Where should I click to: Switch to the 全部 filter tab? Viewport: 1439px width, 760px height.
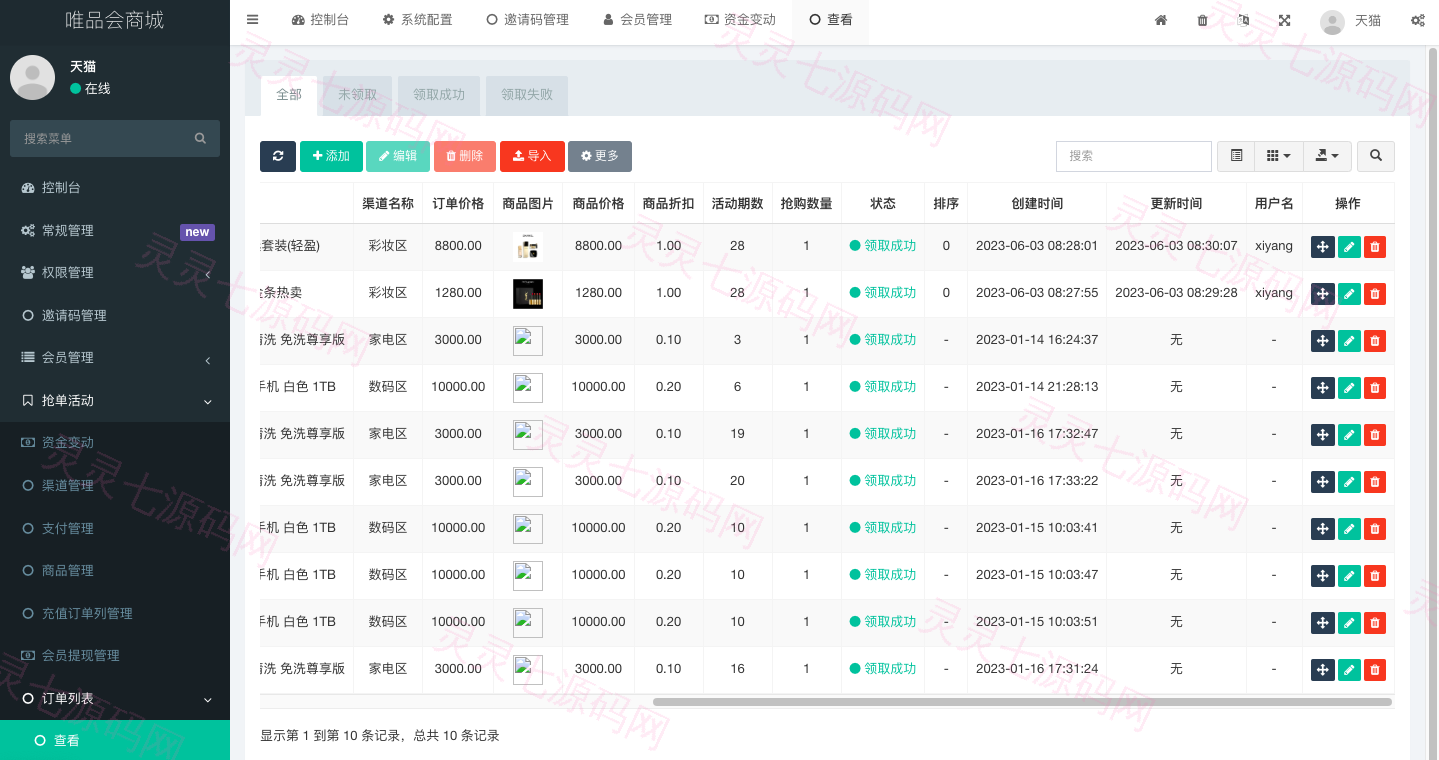pyautogui.click(x=289, y=95)
